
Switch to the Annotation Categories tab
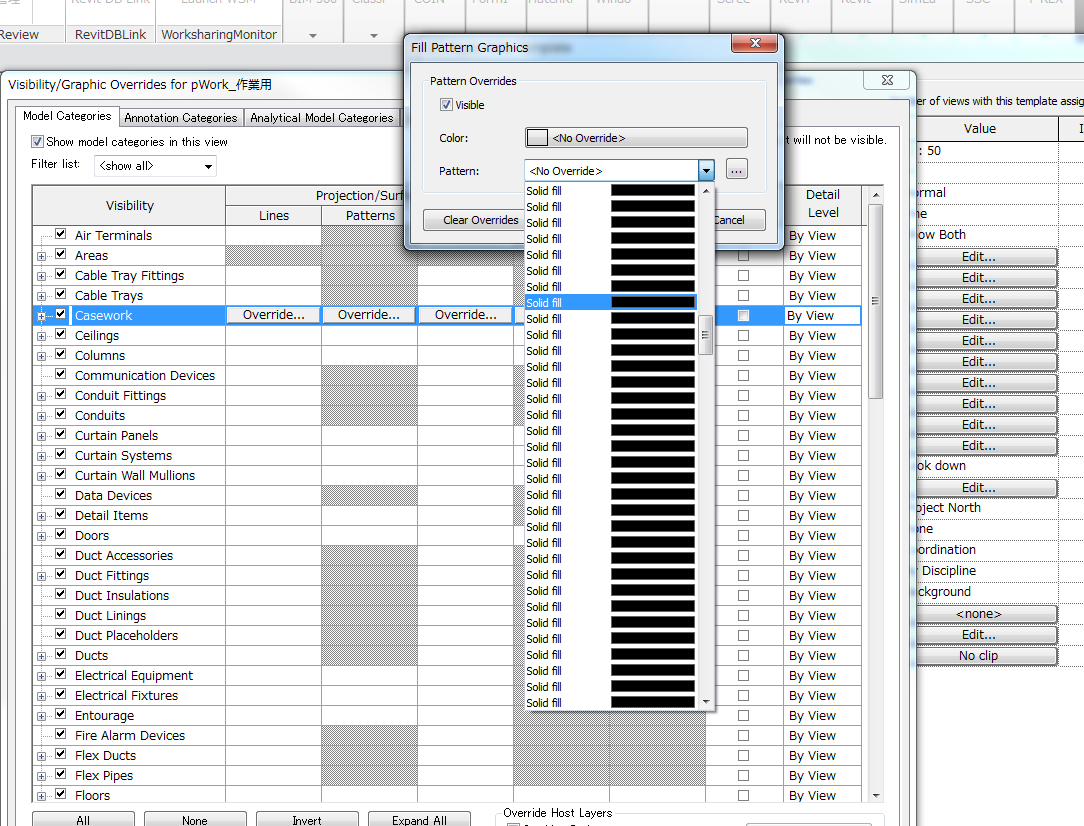point(180,117)
